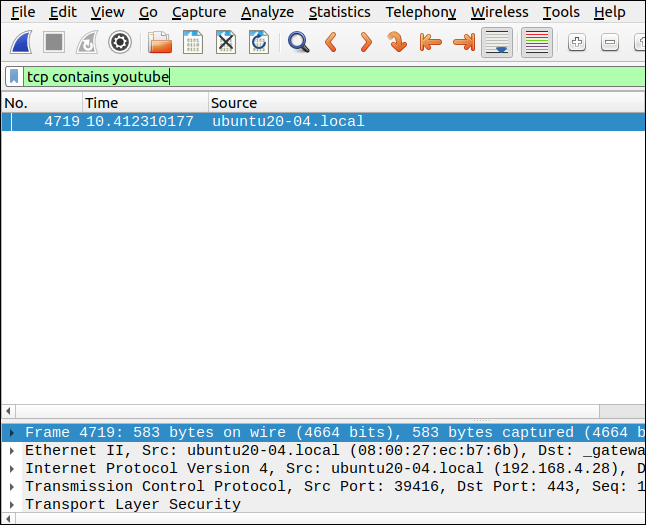The width and height of the screenshot is (646, 525).
Task: Reload this capture file
Action: [259, 42]
